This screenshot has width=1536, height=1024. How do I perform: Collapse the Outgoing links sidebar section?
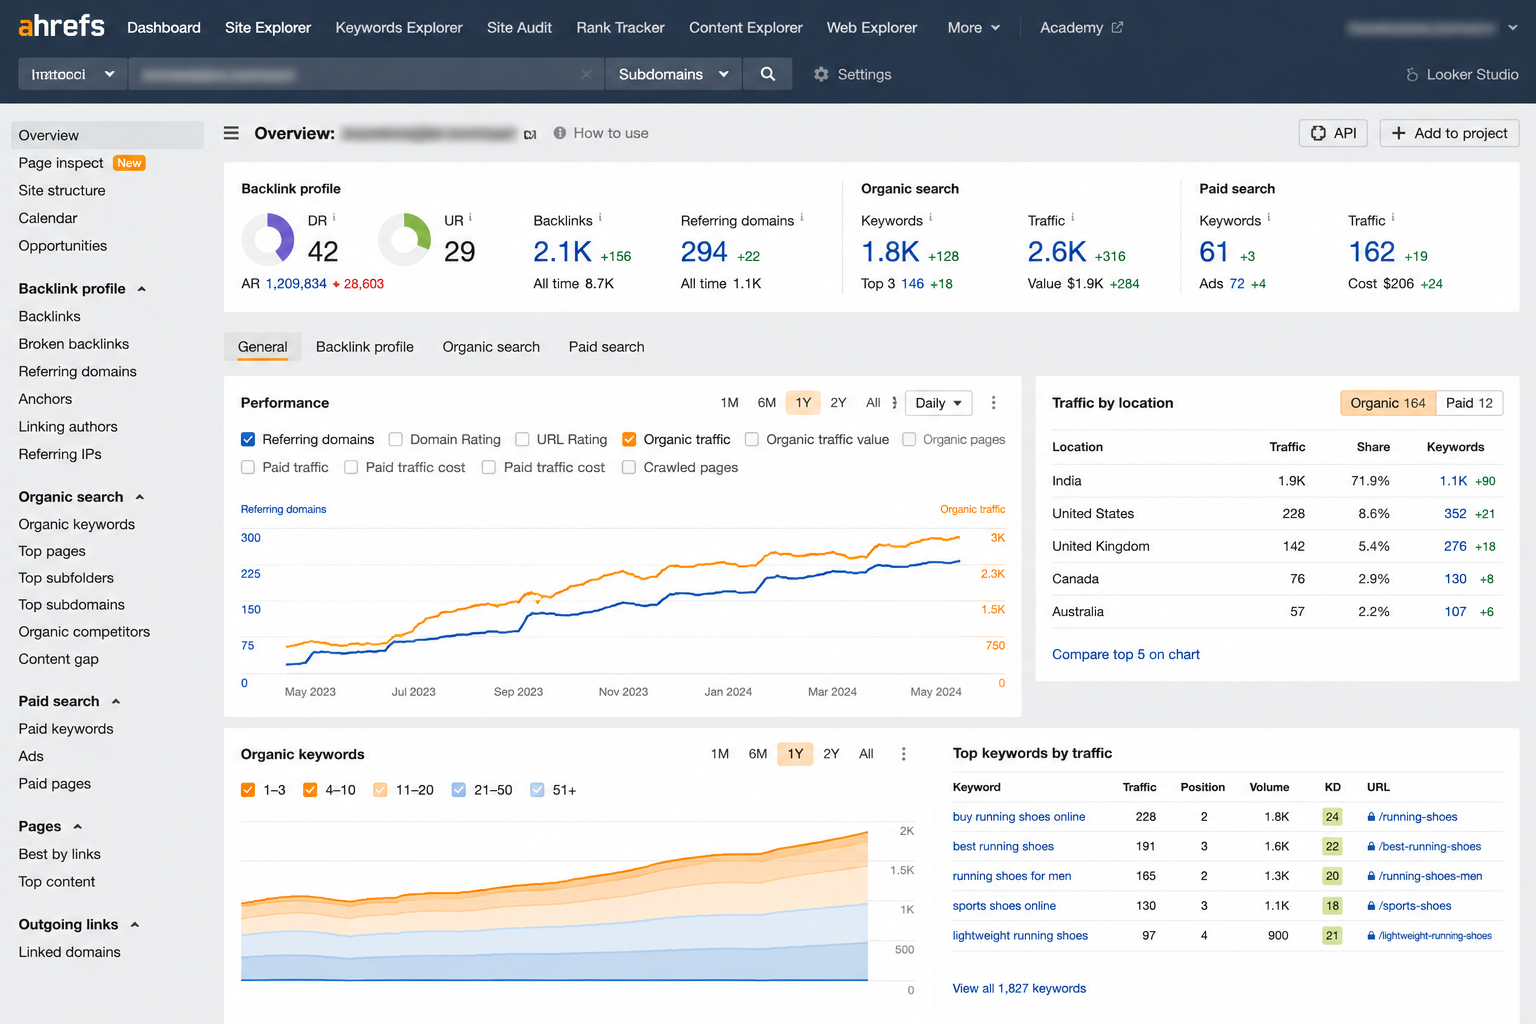coord(134,925)
